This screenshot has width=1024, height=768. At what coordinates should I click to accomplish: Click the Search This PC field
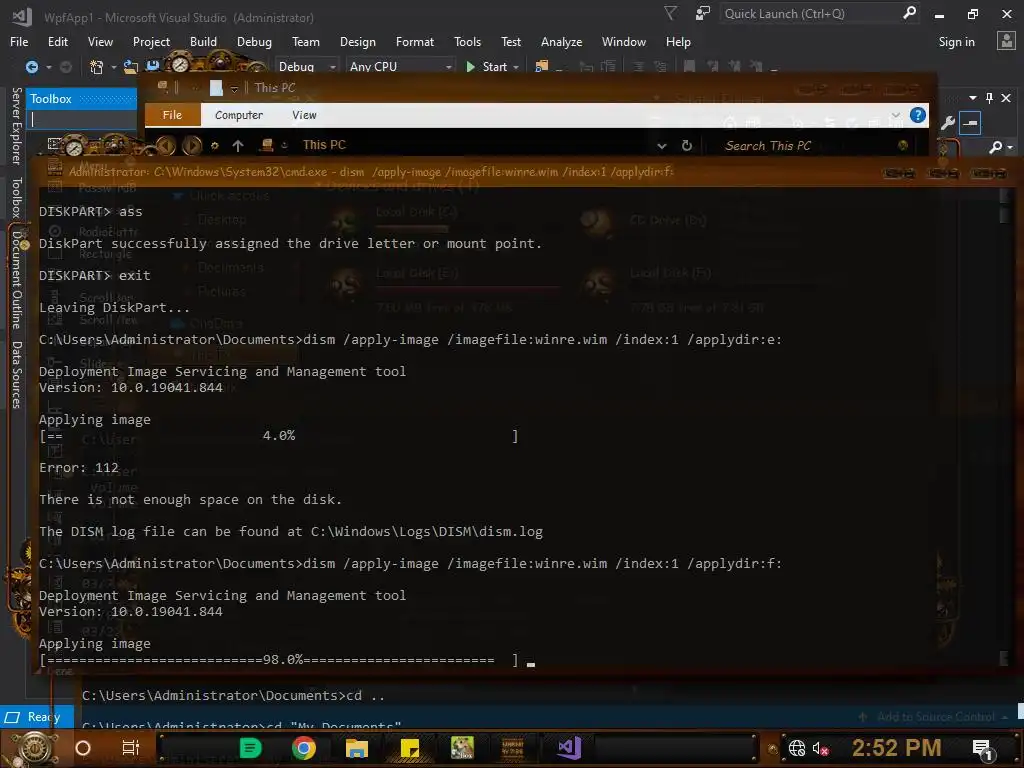click(x=810, y=146)
